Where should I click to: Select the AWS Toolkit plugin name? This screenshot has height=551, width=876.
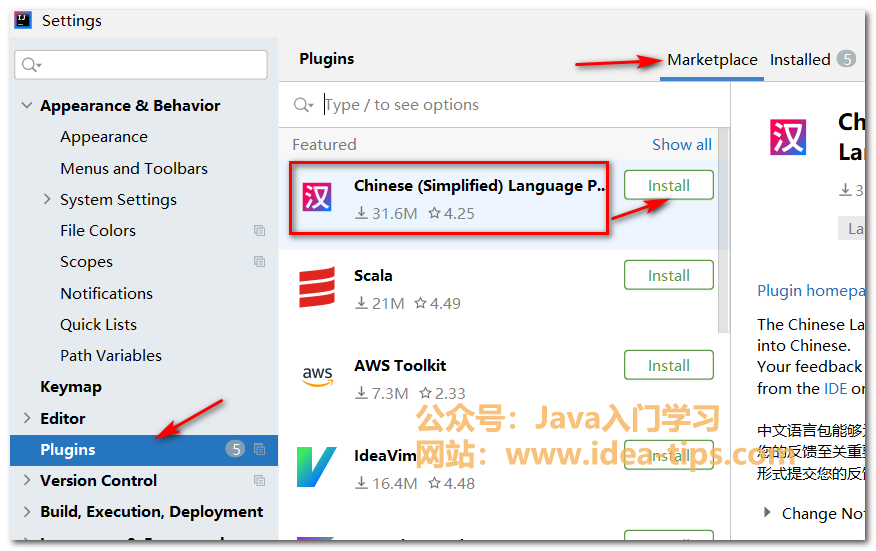[400, 365]
